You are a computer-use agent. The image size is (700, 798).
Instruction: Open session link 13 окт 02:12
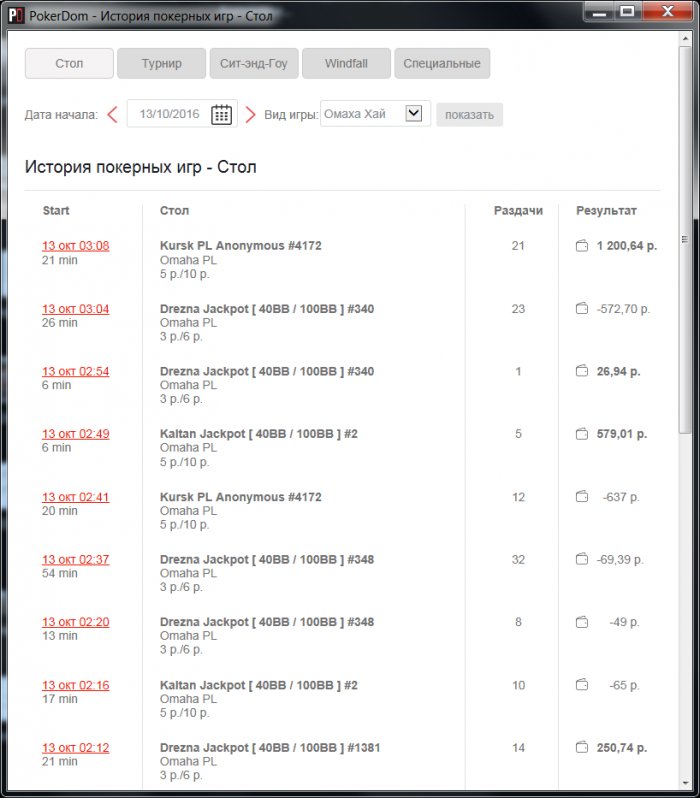click(x=75, y=748)
